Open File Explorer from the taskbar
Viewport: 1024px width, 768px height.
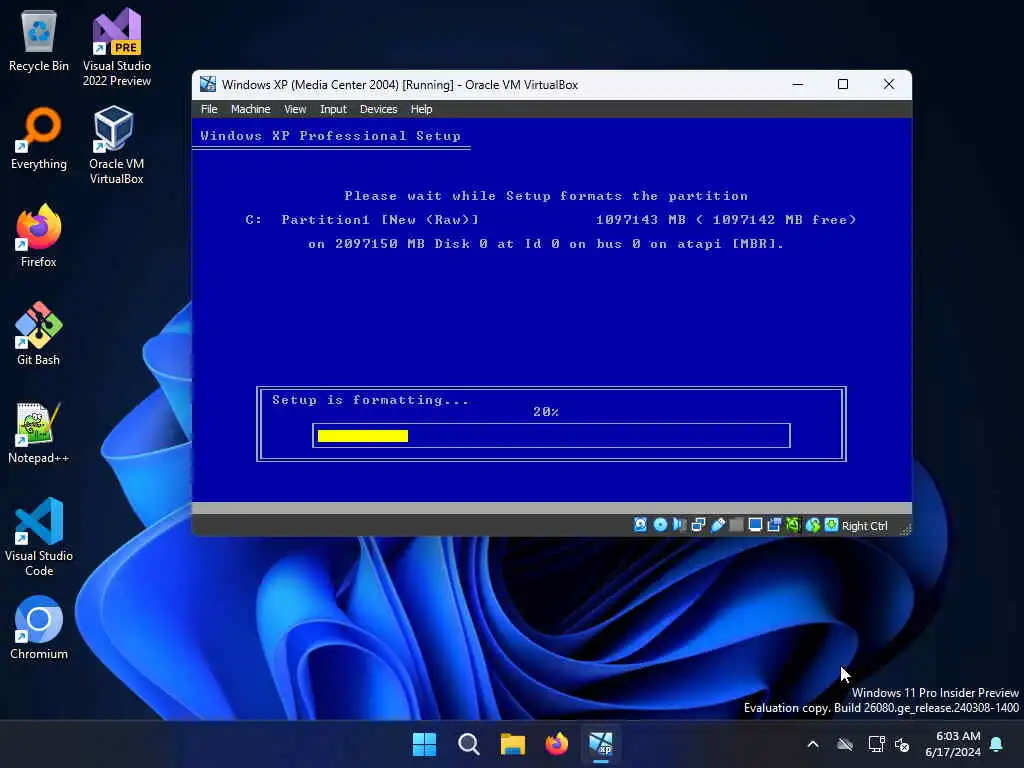(x=513, y=744)
